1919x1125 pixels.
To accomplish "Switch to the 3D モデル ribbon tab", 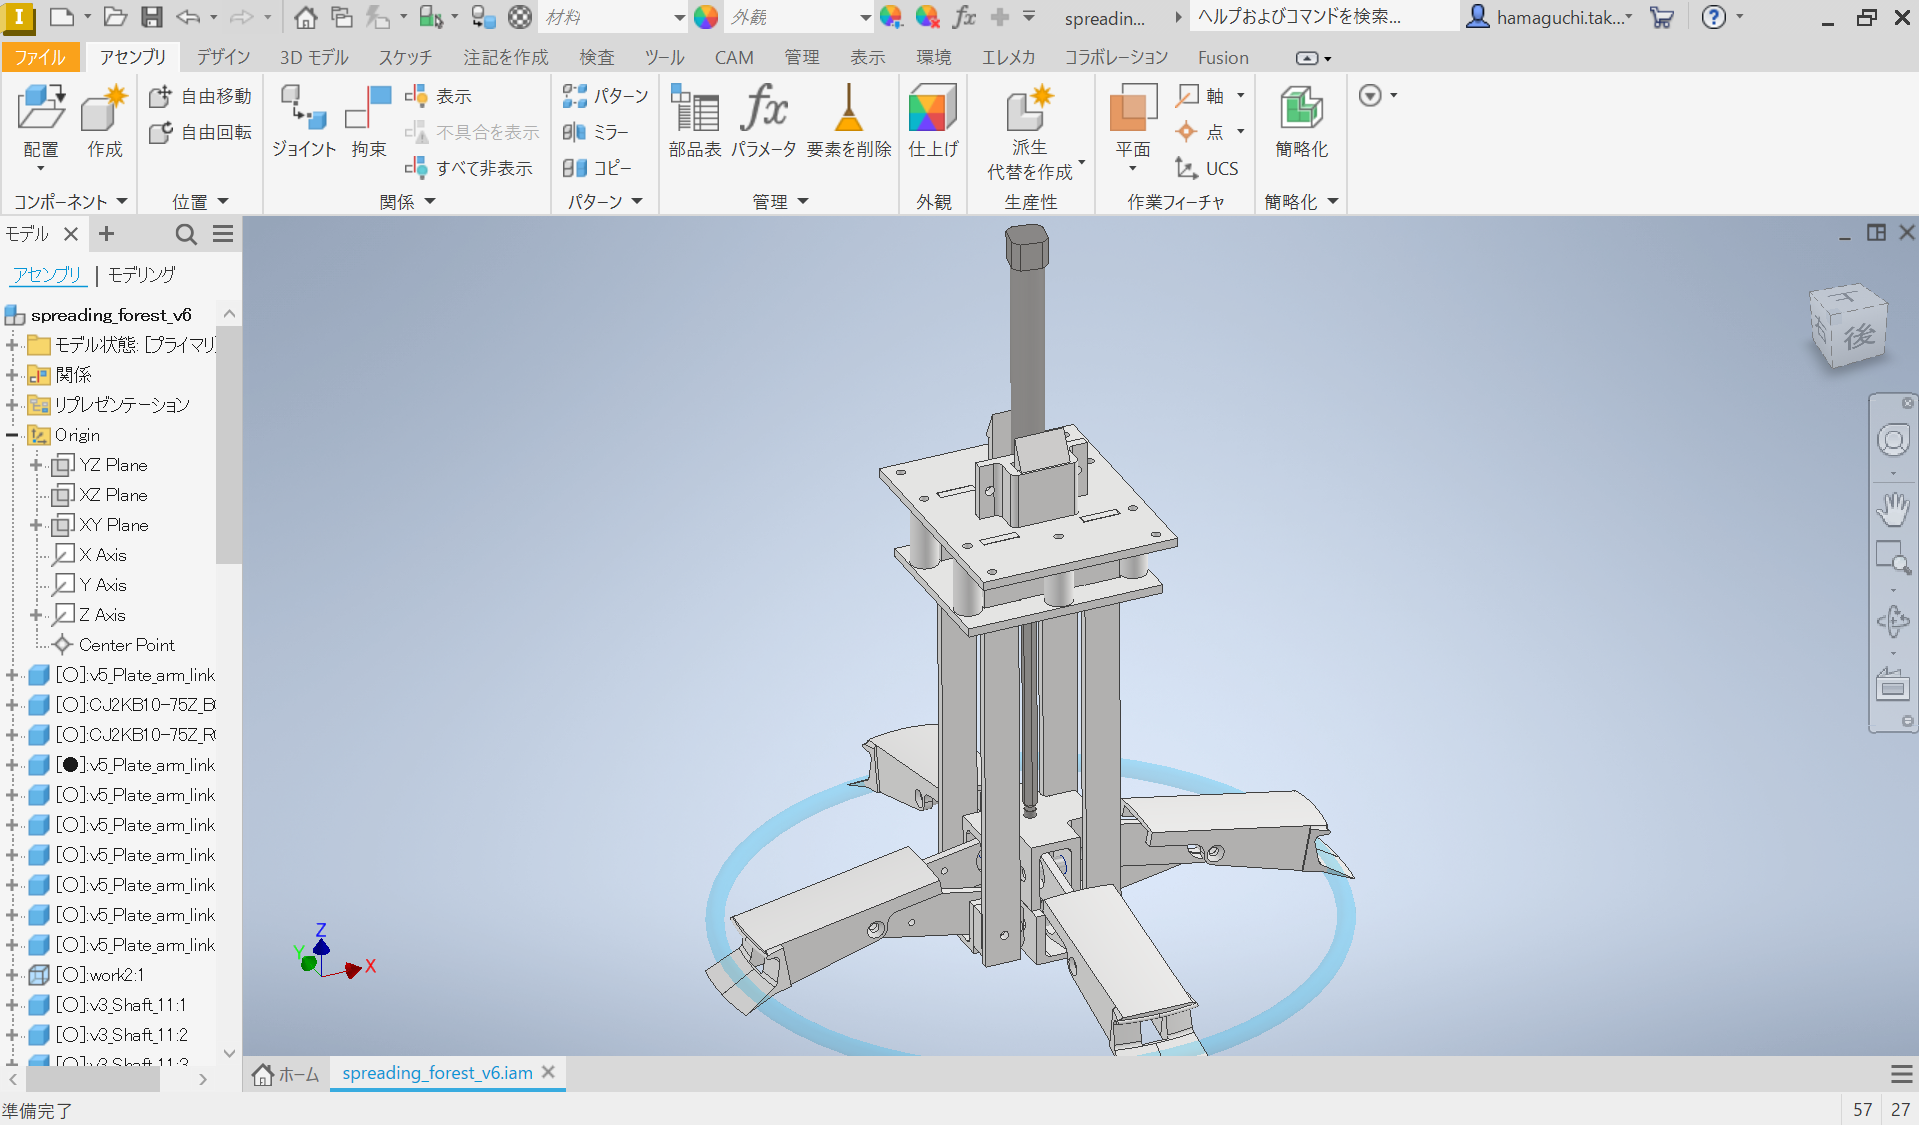I will (x=314, y=57).
